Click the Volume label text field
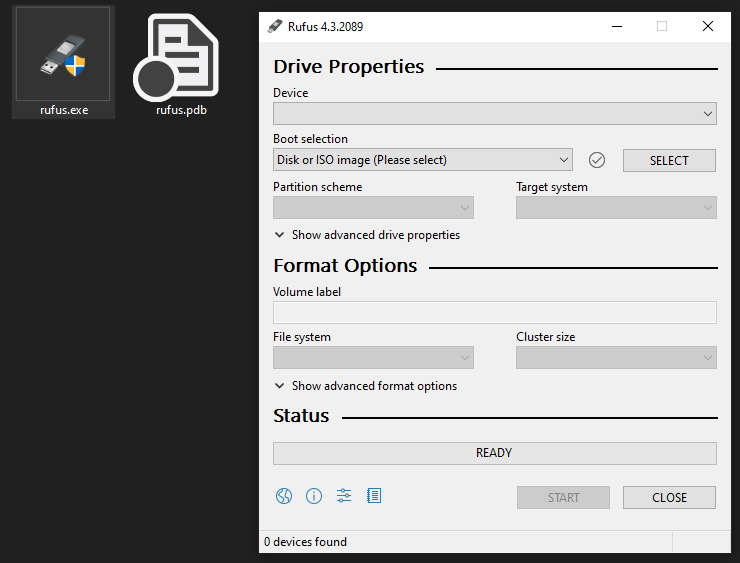Image resolution: width=740 pixels, height=563 pixels. (x=494, y=312)
